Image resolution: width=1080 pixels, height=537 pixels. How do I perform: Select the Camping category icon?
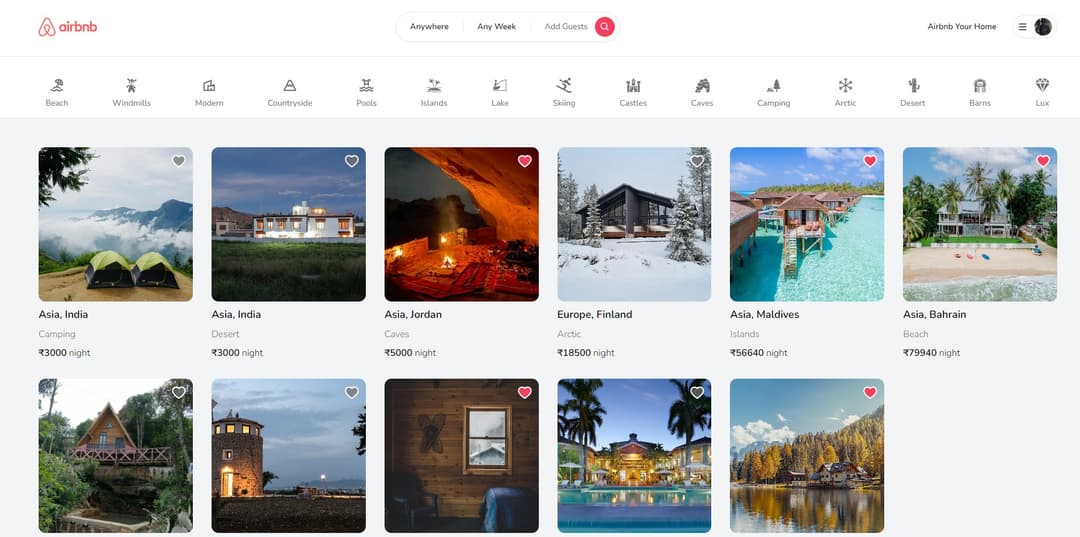coord(773,85)
